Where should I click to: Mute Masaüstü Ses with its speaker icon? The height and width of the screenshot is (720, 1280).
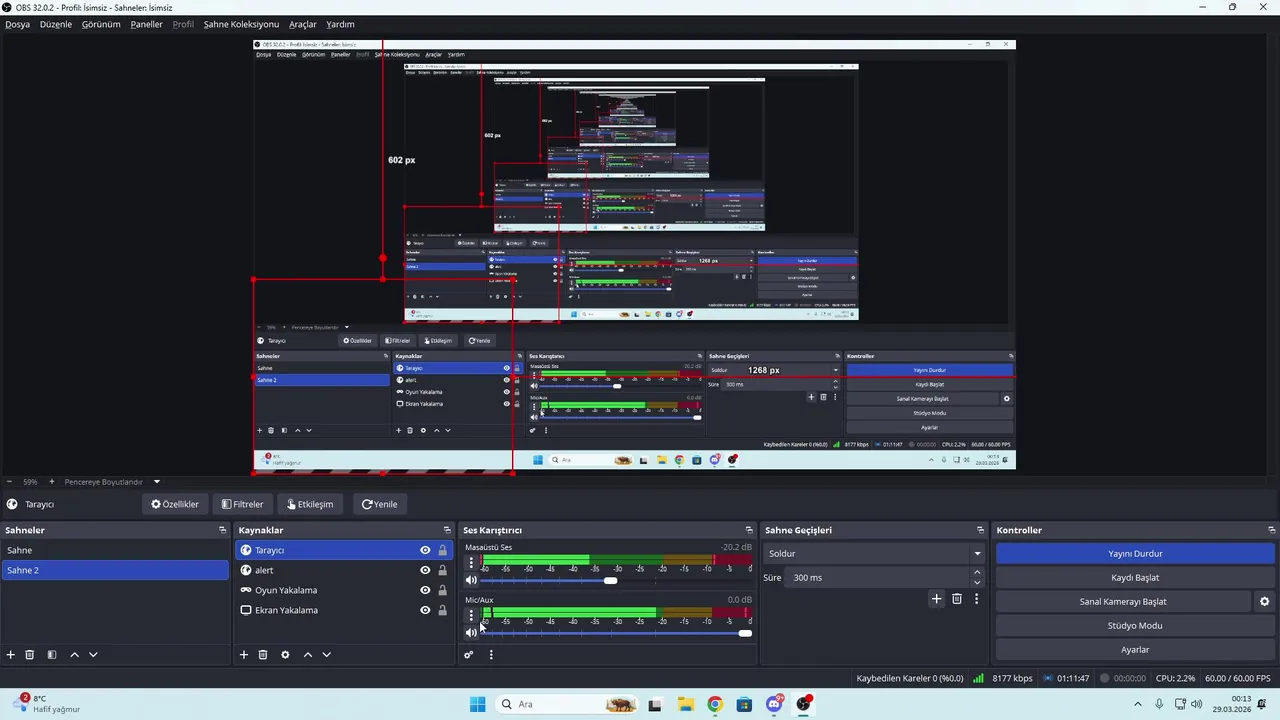point(471,580)
